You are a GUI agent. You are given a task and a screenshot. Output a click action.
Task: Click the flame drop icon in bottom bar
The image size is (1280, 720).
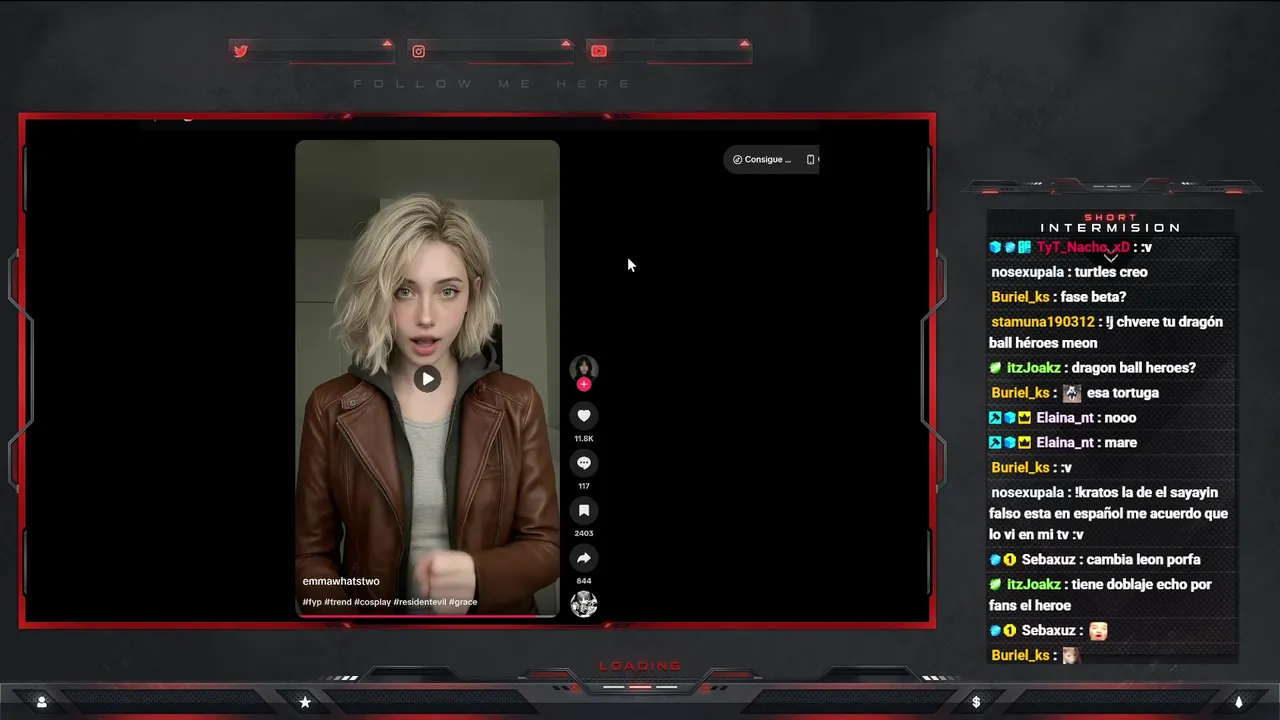point(1239,702)
